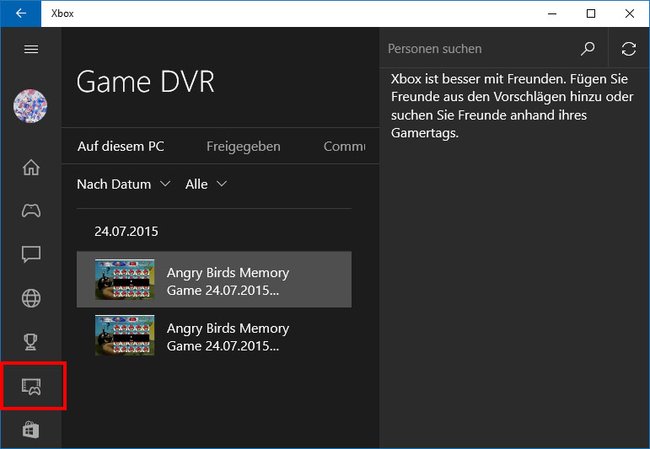Select first Angry Birds Memory Game clip thumbnail

tap(124, 279)
